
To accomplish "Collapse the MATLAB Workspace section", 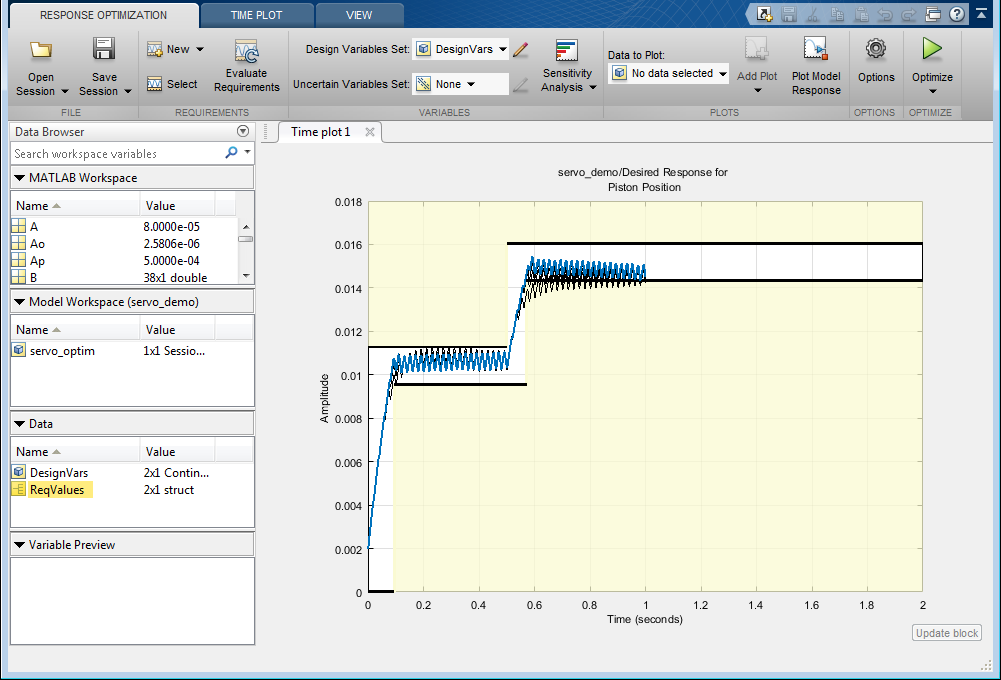I will (x=20, y=178).
